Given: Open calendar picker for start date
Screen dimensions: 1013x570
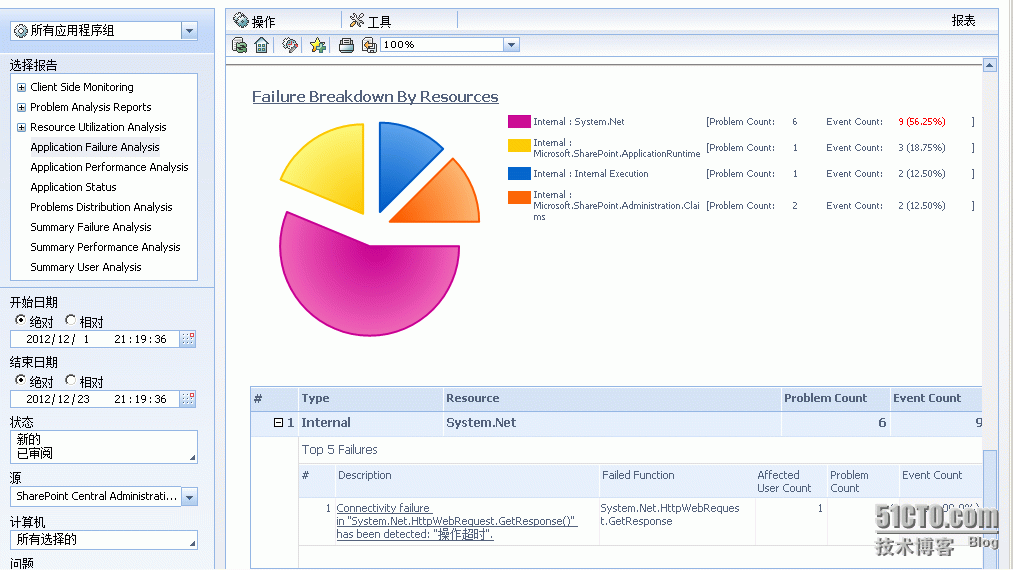Looking at the screenshot, I should click(x=187, y=339).
